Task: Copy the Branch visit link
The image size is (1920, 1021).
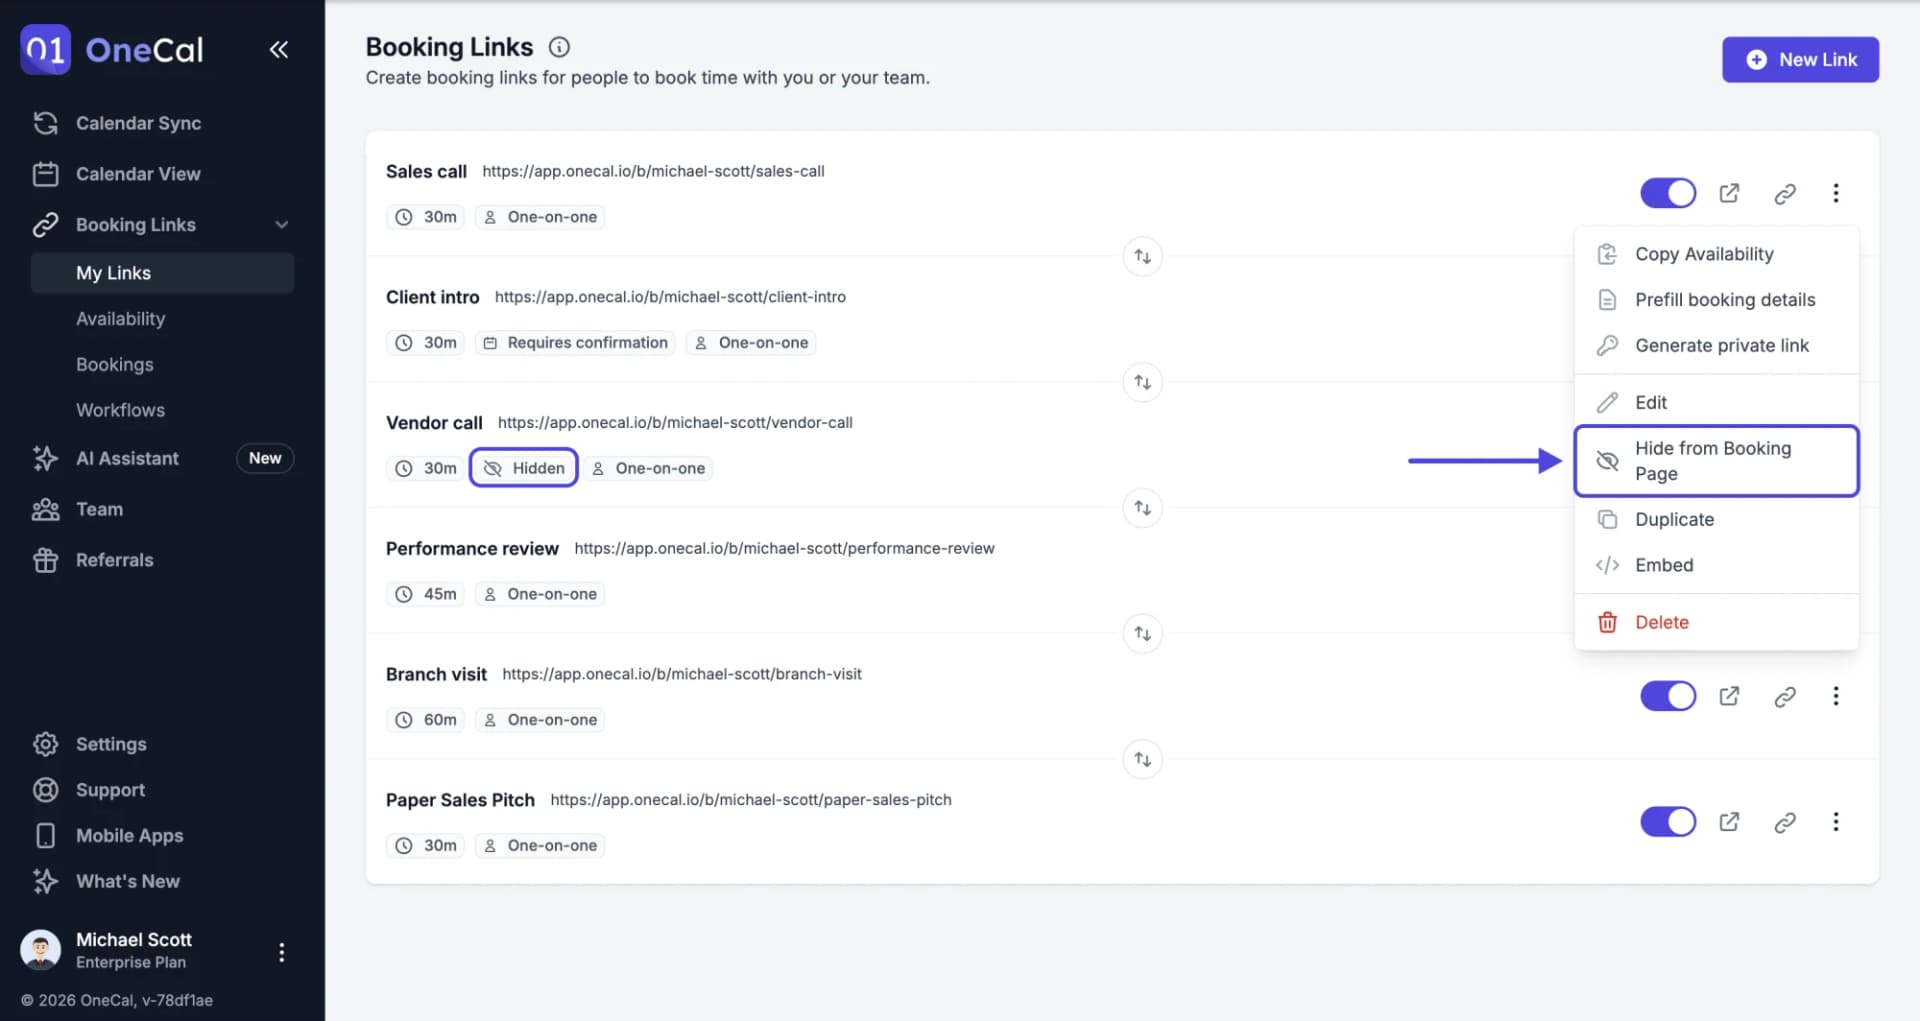Action: [x=1785, y=697]
